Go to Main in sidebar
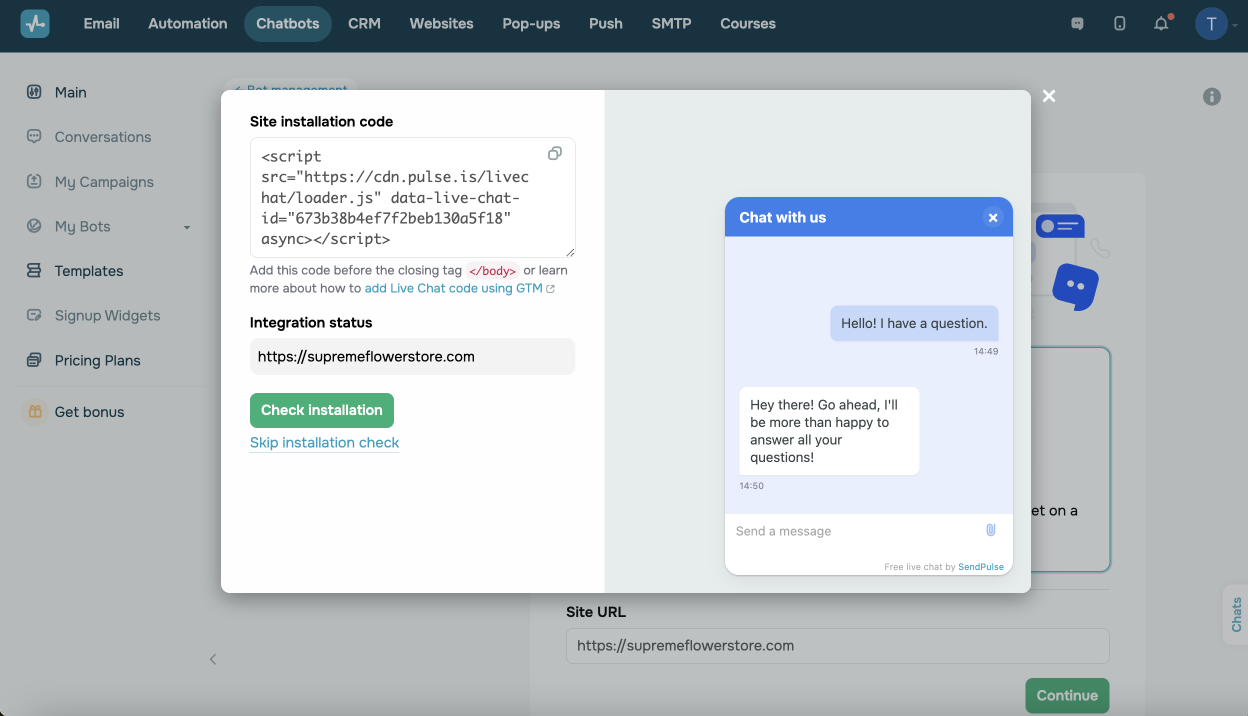This screenshot has width=1248, height=716. 71,92
